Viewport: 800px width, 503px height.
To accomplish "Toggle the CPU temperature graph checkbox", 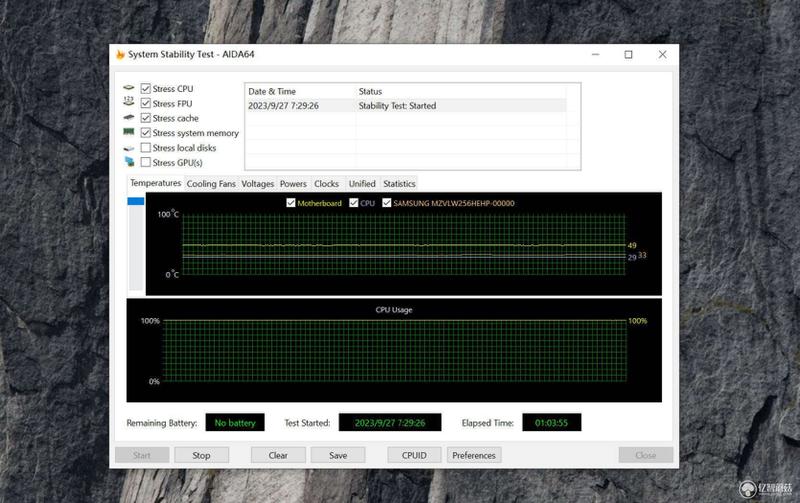I will [354, 203].
